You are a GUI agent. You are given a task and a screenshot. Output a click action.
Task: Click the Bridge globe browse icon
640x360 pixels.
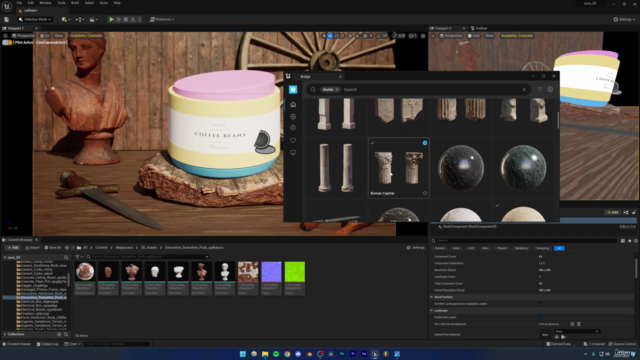coord(293,117)
